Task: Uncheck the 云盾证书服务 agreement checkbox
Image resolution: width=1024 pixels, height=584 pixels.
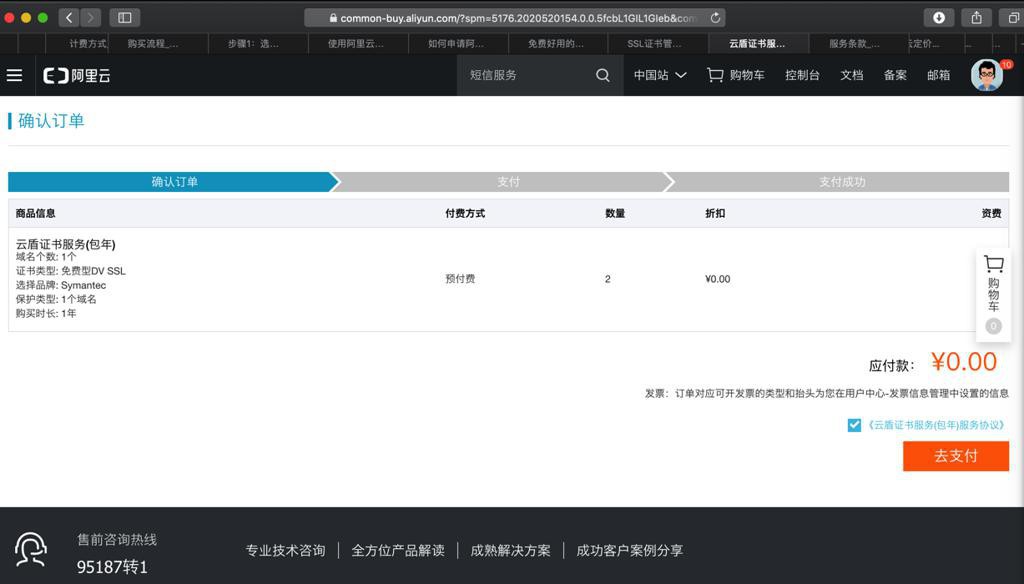Action: [854, 425]
